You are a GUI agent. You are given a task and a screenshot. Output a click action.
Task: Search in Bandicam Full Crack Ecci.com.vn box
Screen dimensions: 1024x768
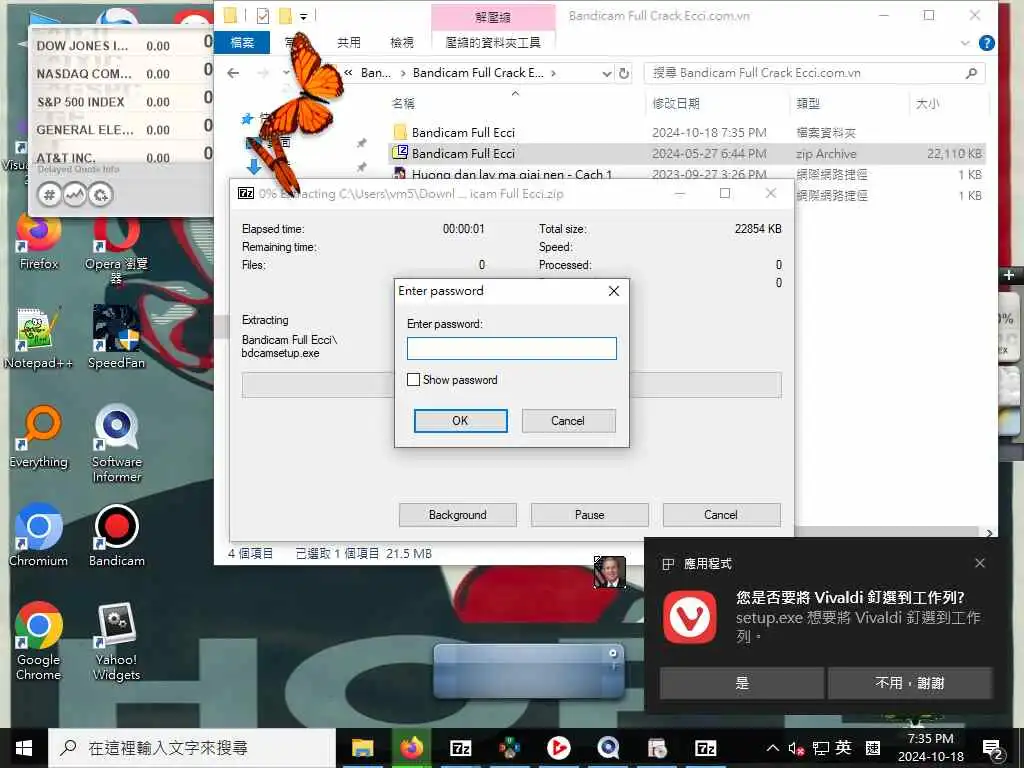click(814, 73)
